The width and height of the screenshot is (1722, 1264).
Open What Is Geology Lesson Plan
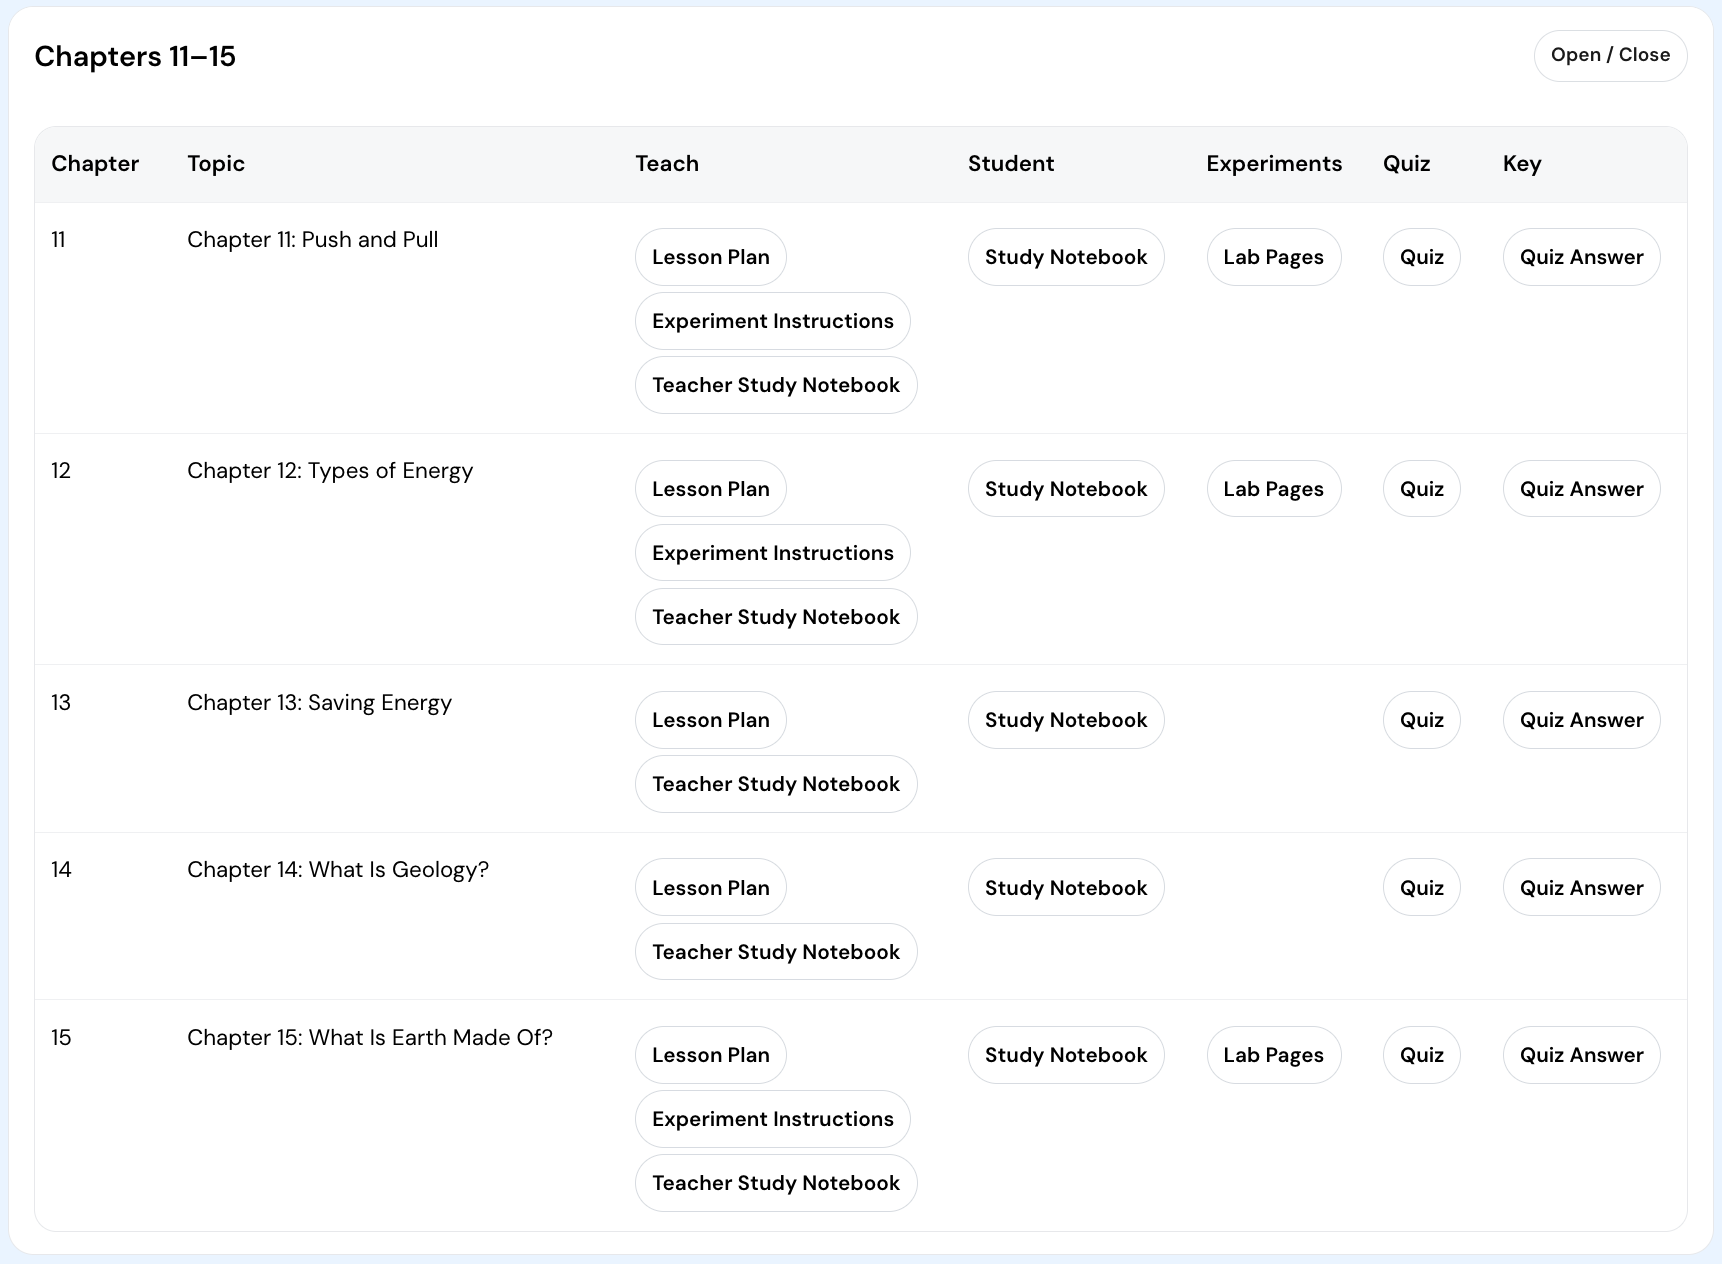[x=710, y=888]
